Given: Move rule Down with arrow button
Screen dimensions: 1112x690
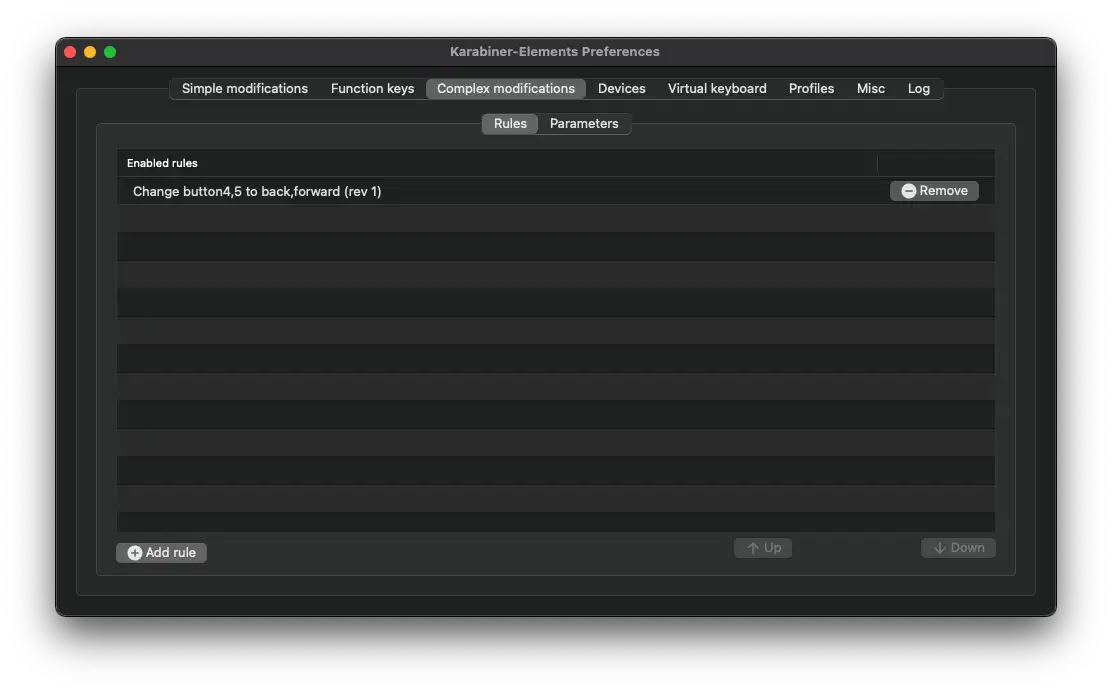Looking at the screenshot, I should 958,547.
